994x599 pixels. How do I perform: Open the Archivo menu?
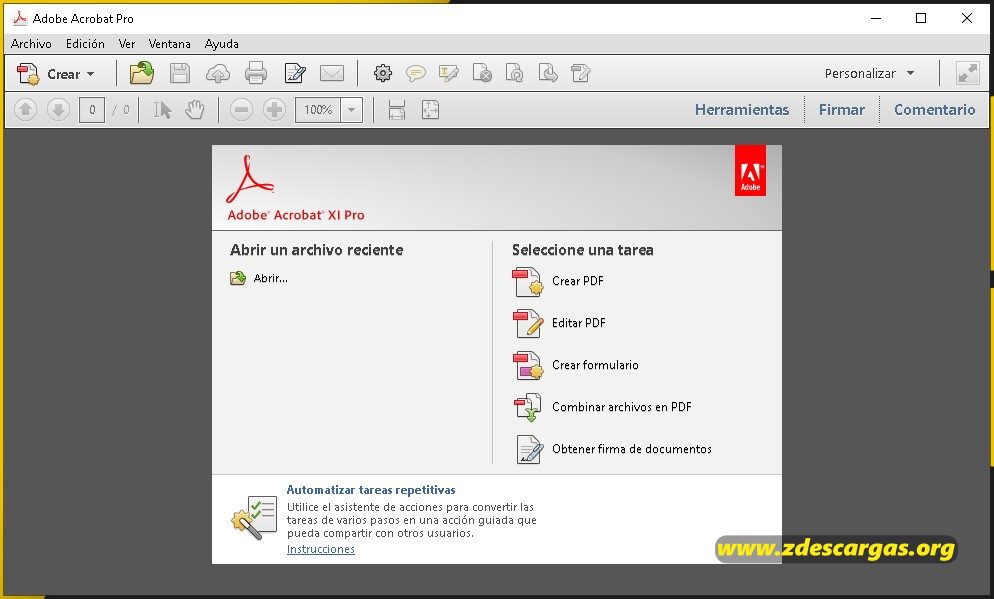coord(31,44)
